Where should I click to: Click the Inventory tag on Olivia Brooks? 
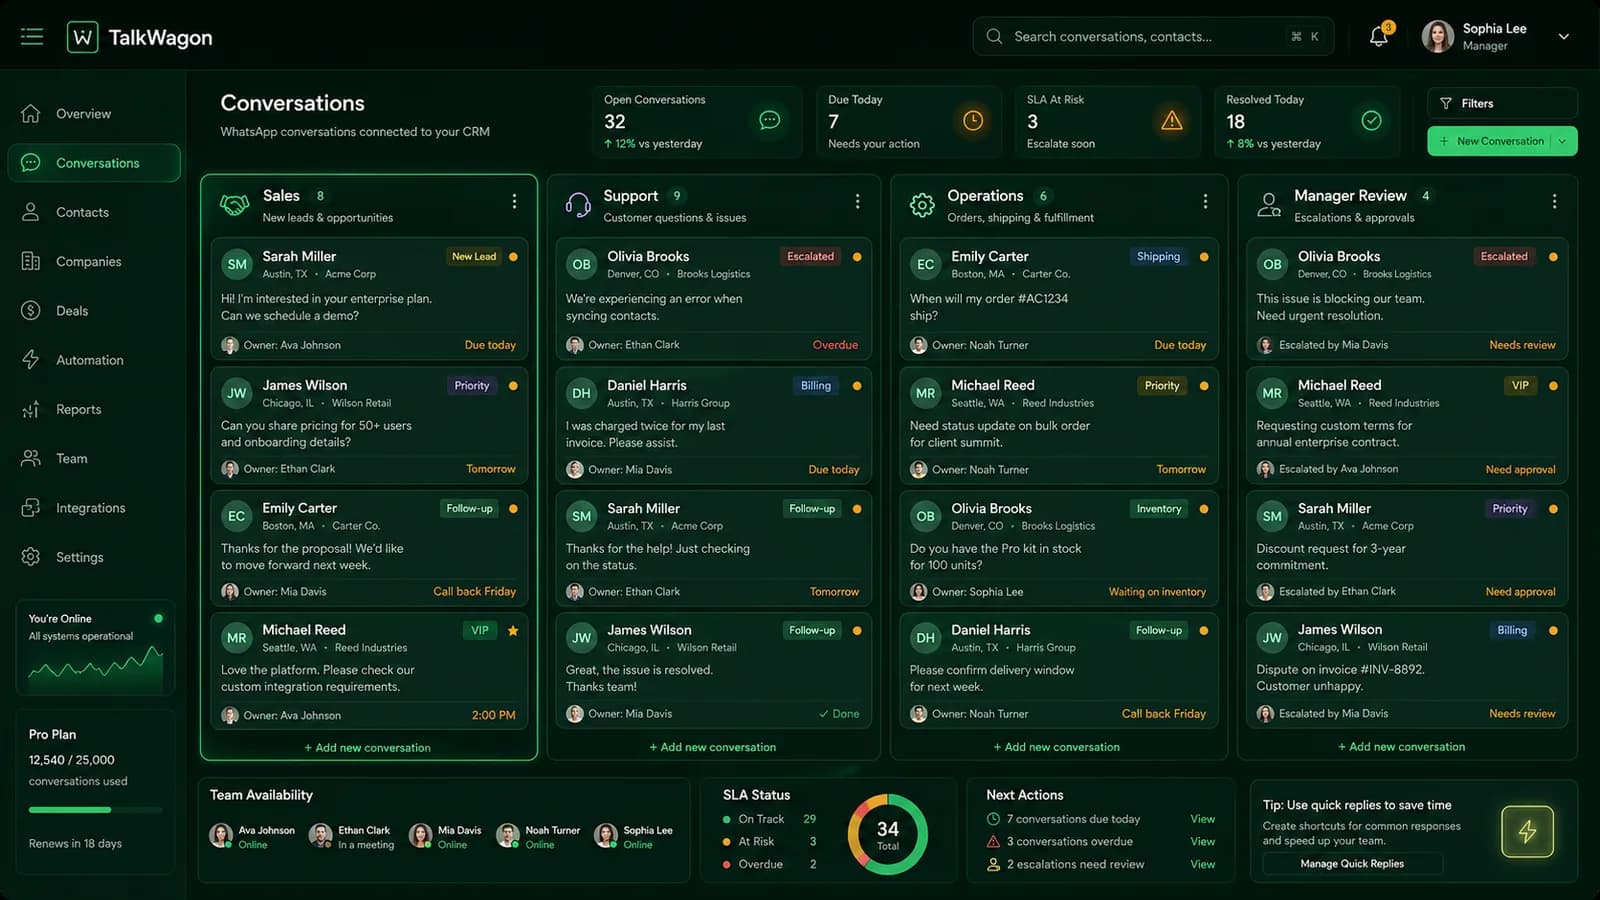pos(1159,509)
